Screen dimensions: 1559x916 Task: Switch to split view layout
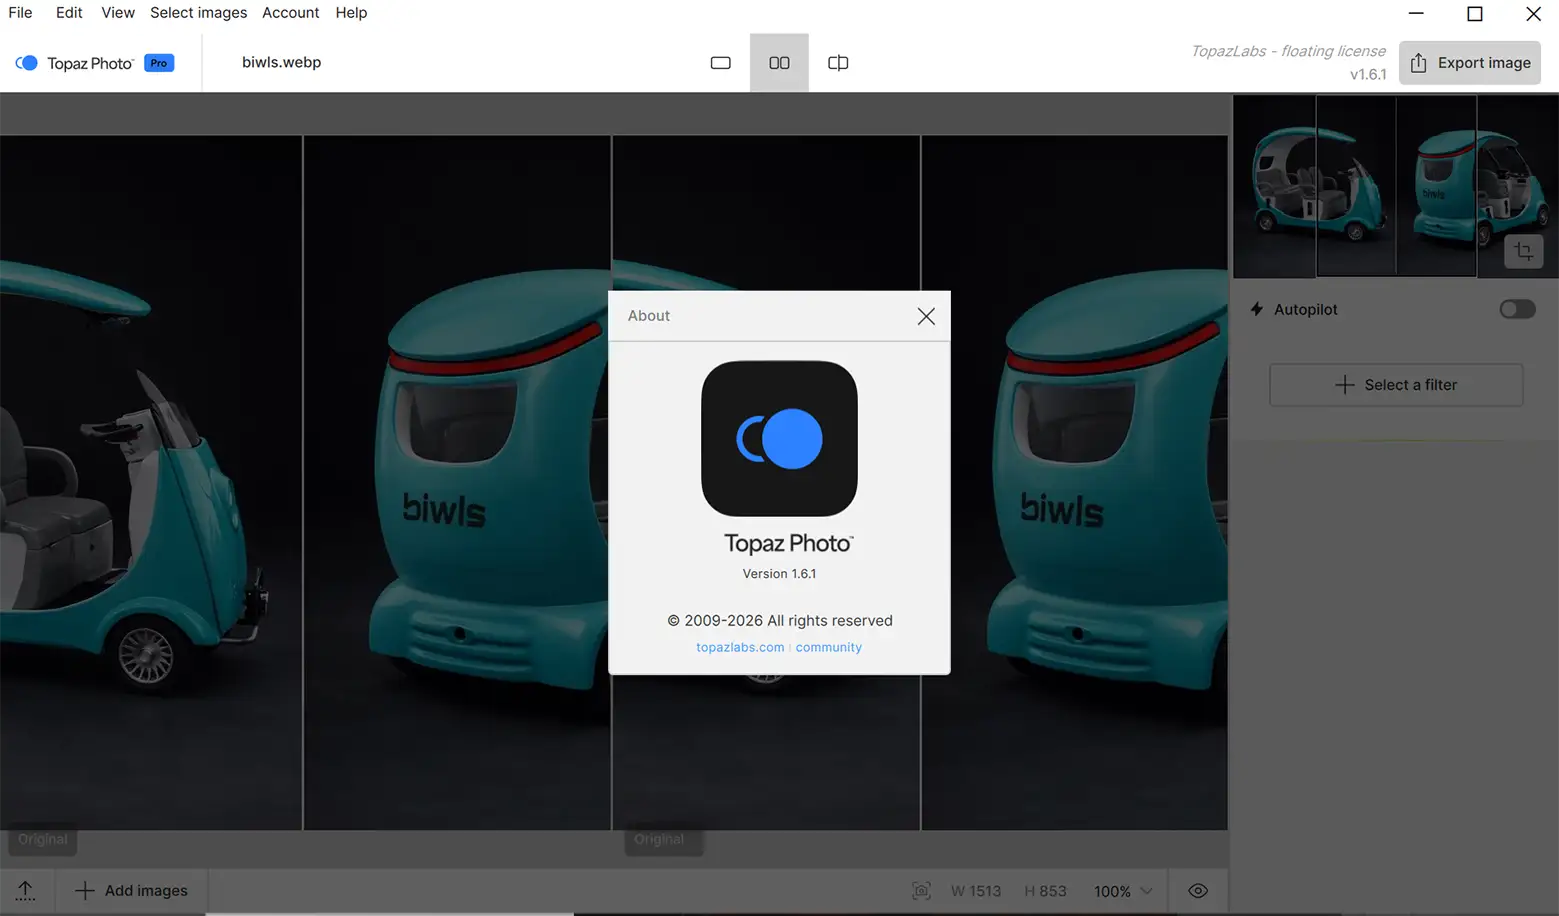coord(838,63)
